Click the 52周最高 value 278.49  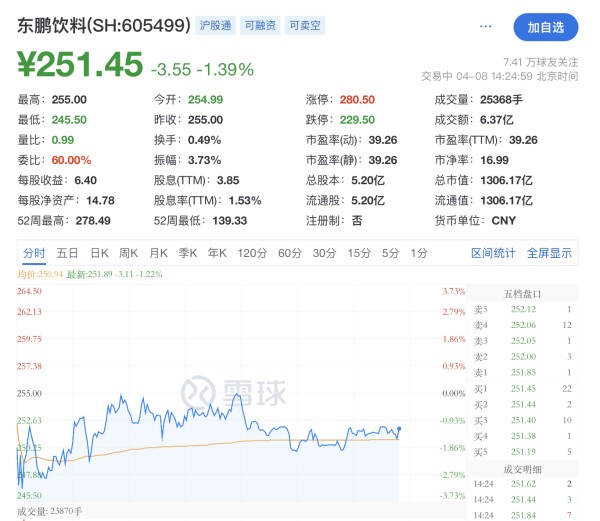pos(93,221)
